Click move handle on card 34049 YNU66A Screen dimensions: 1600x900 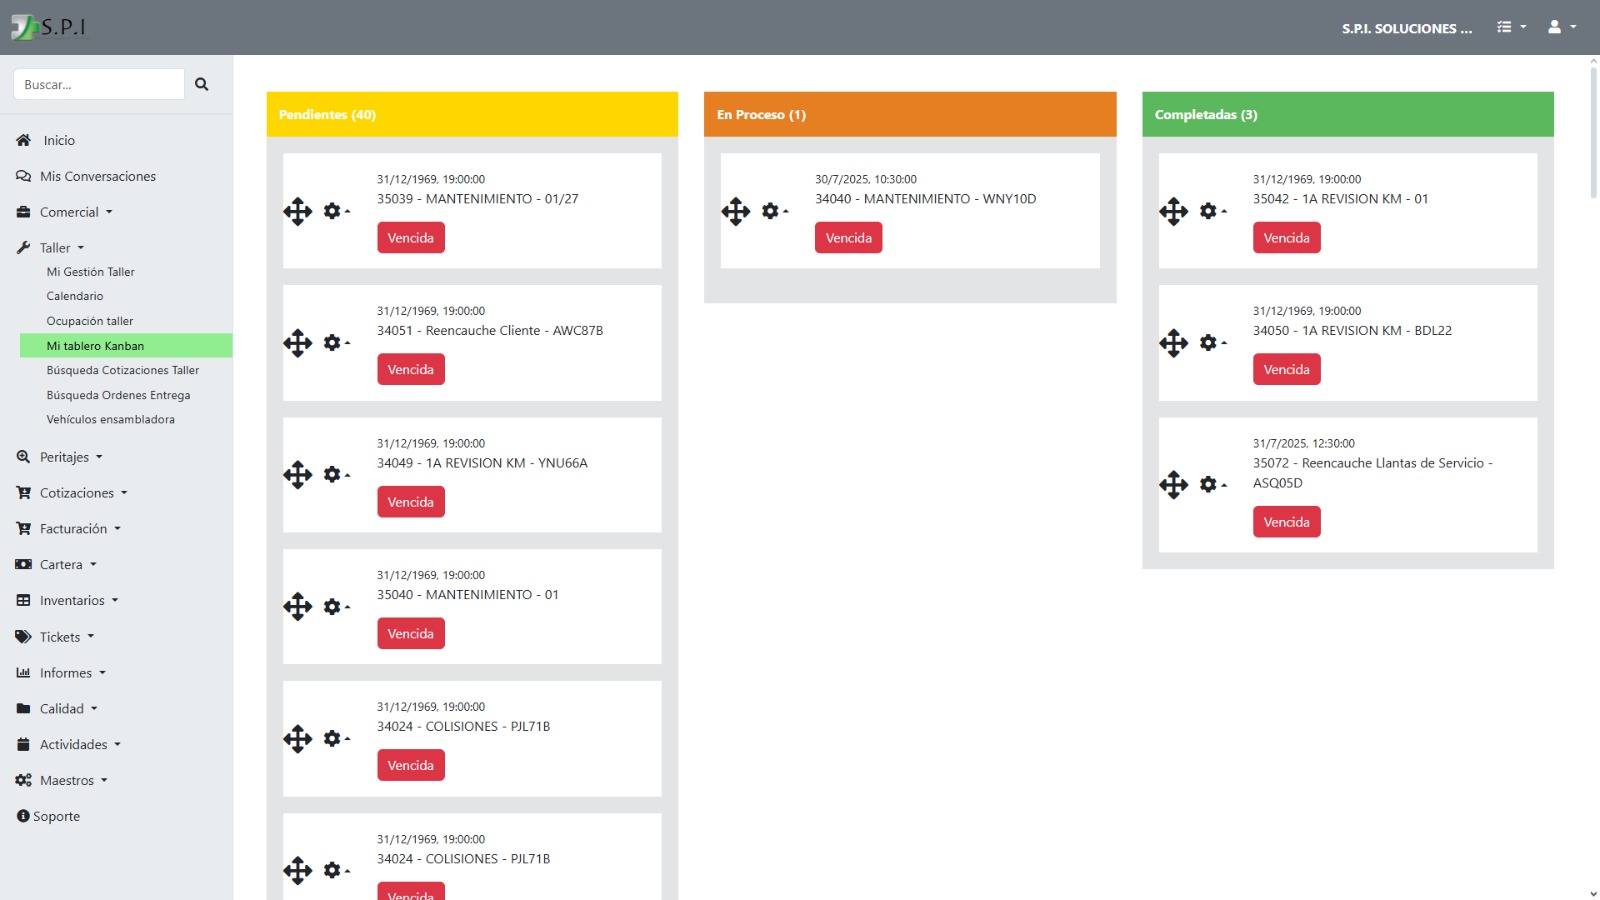point(298,475)
